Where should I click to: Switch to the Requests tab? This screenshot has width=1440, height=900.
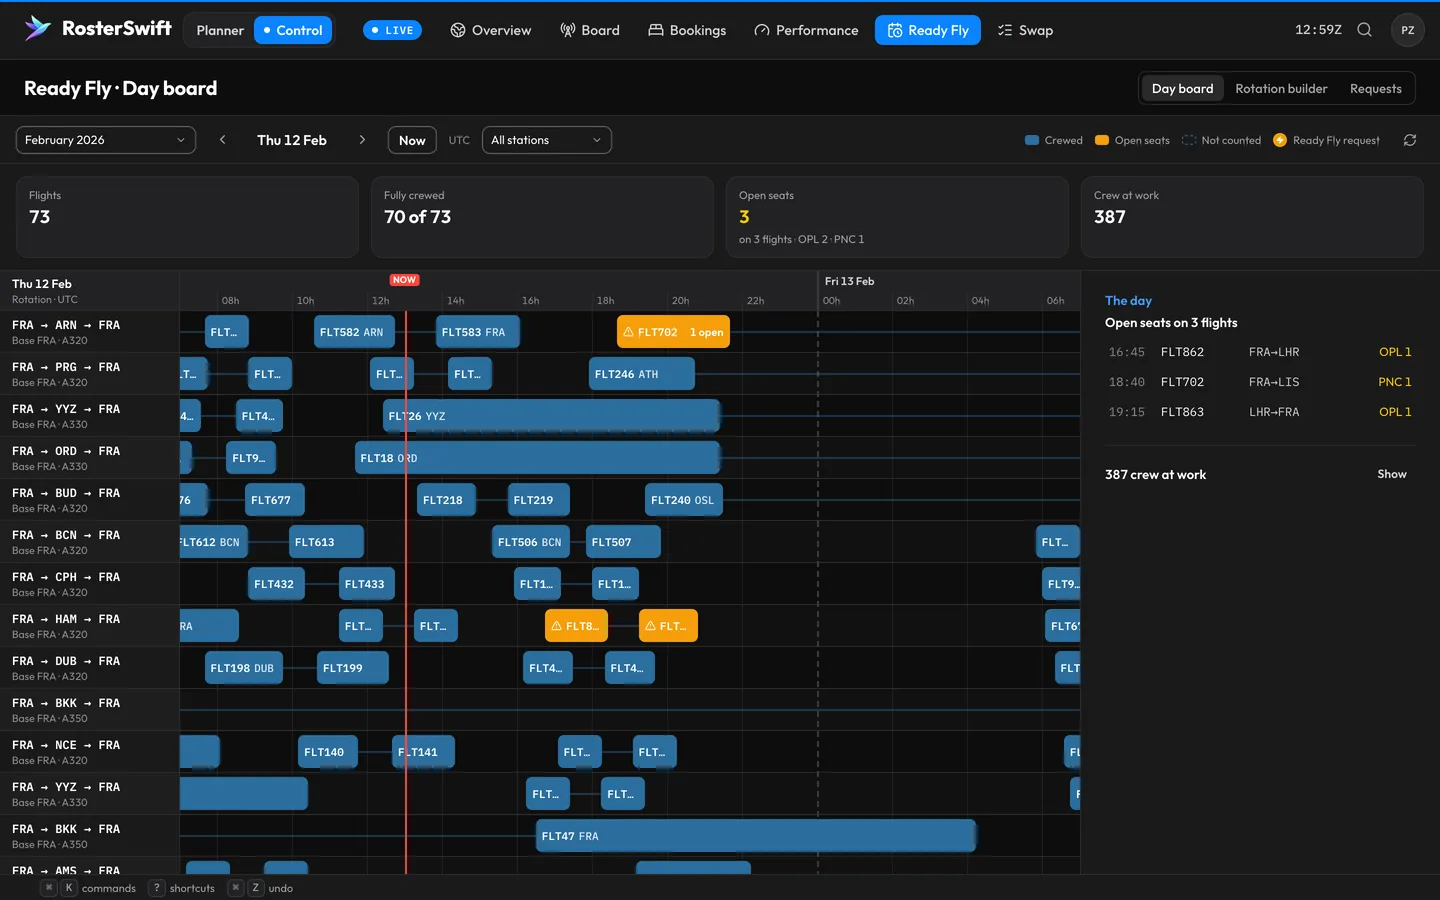1376,88
